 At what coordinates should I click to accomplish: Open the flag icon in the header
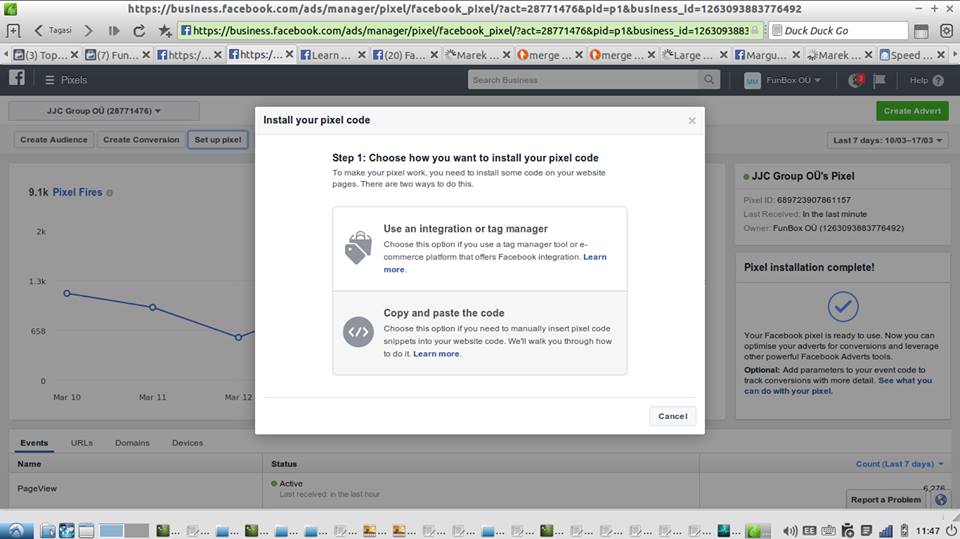[x=879, y=80]
